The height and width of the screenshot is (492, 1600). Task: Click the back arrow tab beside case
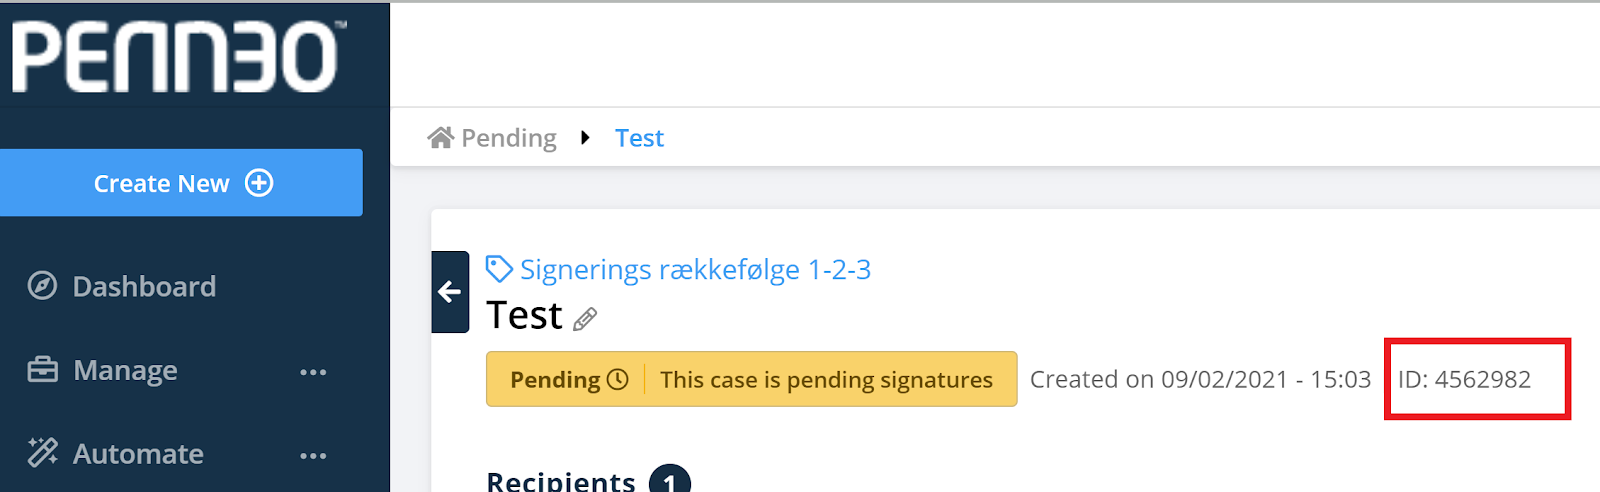[450, 292]
